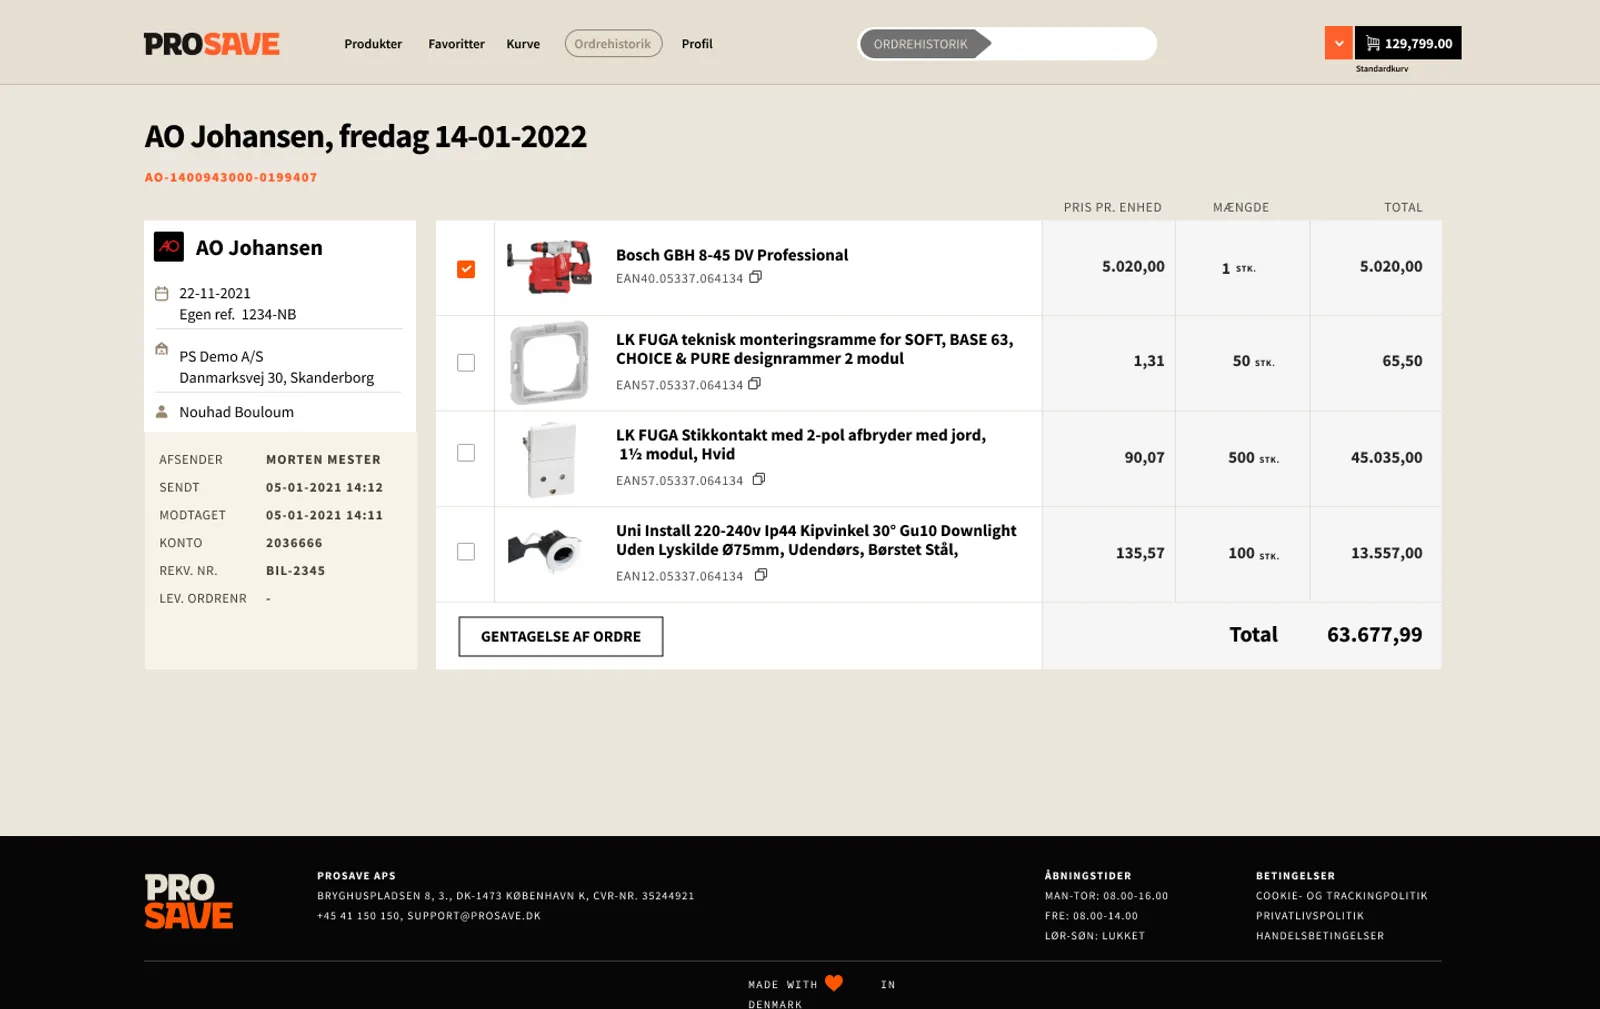Open Privatlivspolitik link
1600x1009 pixels.
coord(1310,916)
